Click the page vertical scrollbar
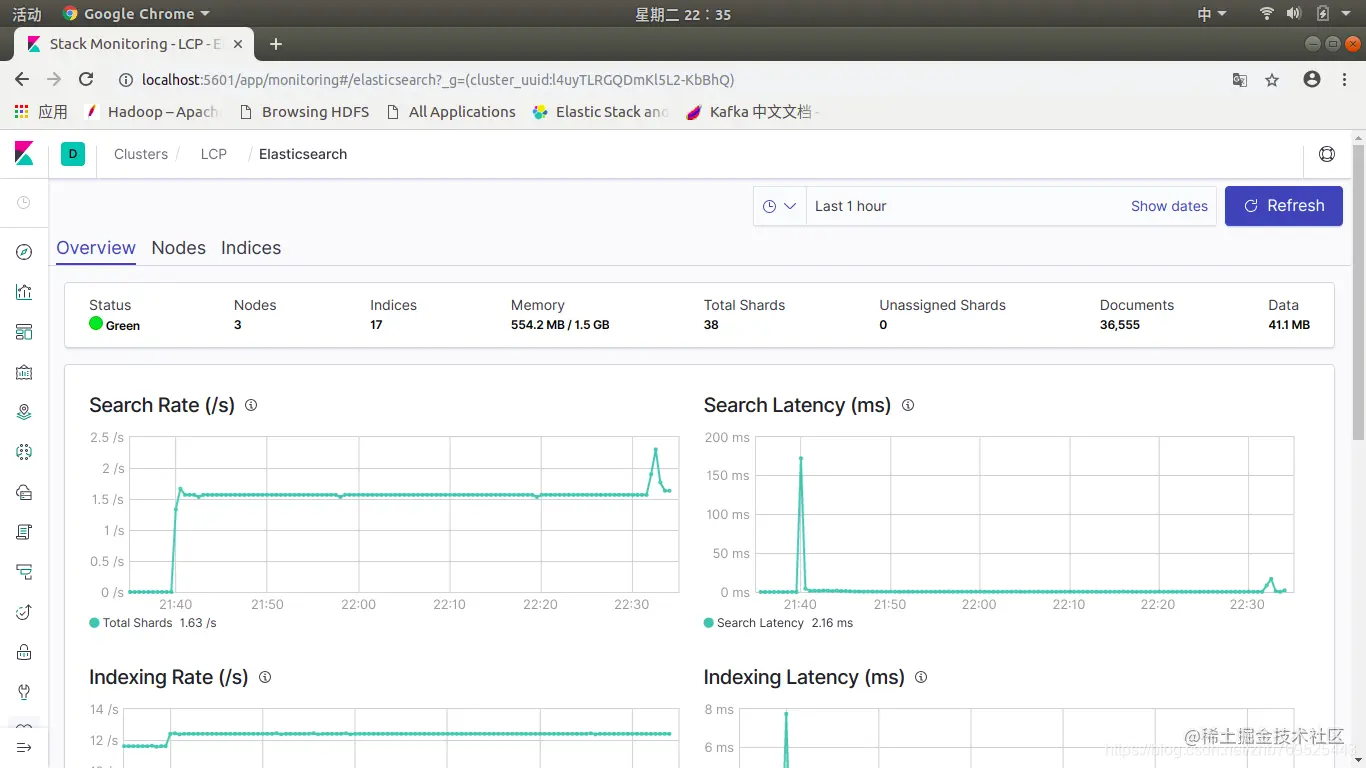The width and height of the screenshot is (1366, 768). (x=1358, y=292)
